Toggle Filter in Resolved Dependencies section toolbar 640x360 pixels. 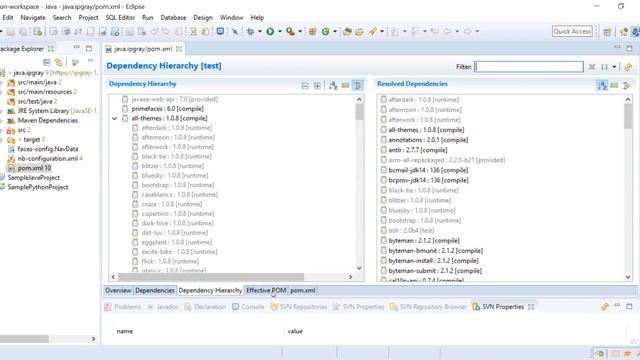(x=627, y=85)
